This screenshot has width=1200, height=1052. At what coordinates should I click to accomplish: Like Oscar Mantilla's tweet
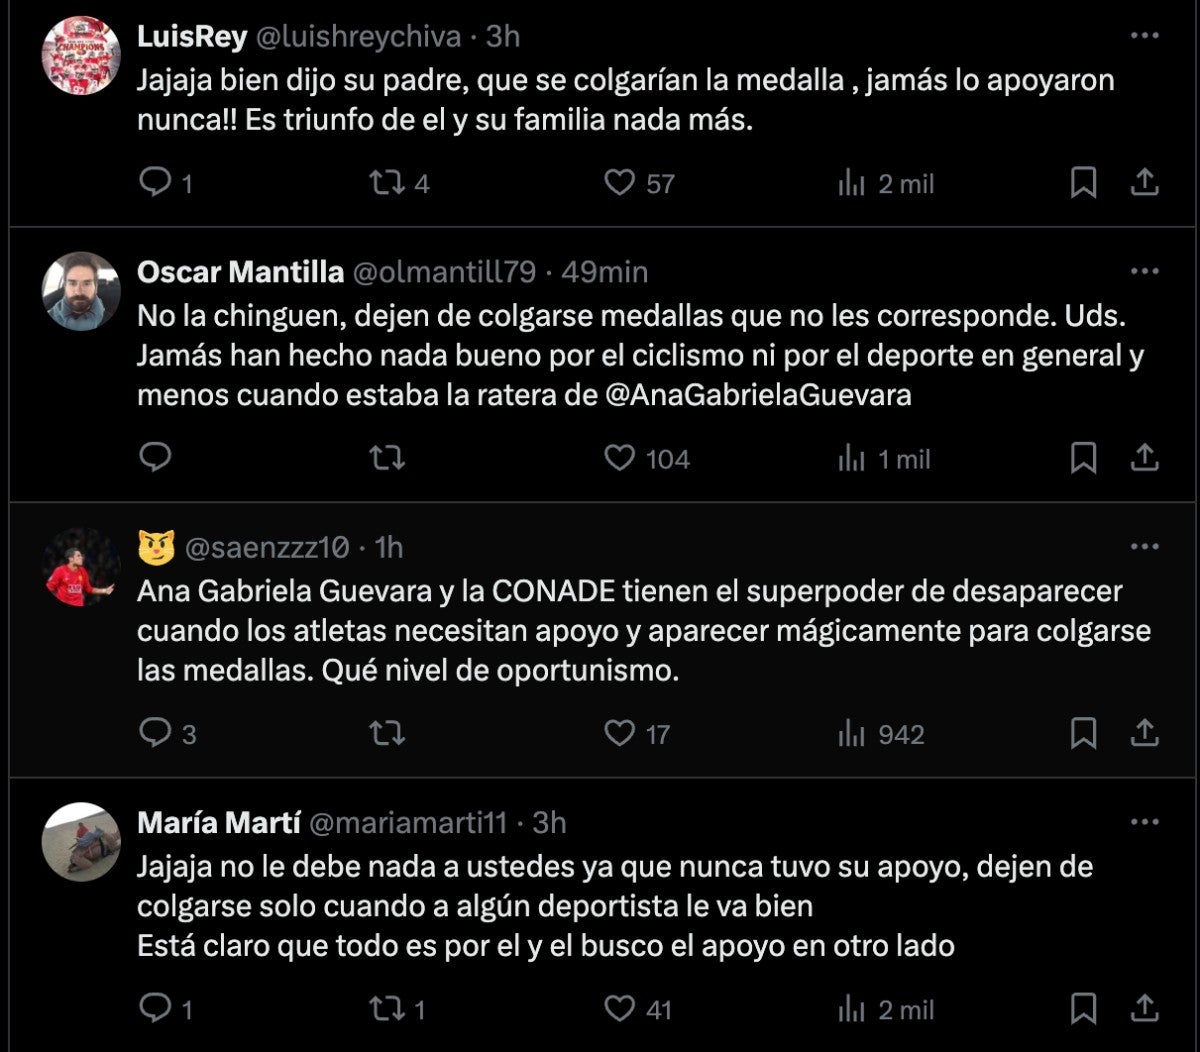point(620,458)
